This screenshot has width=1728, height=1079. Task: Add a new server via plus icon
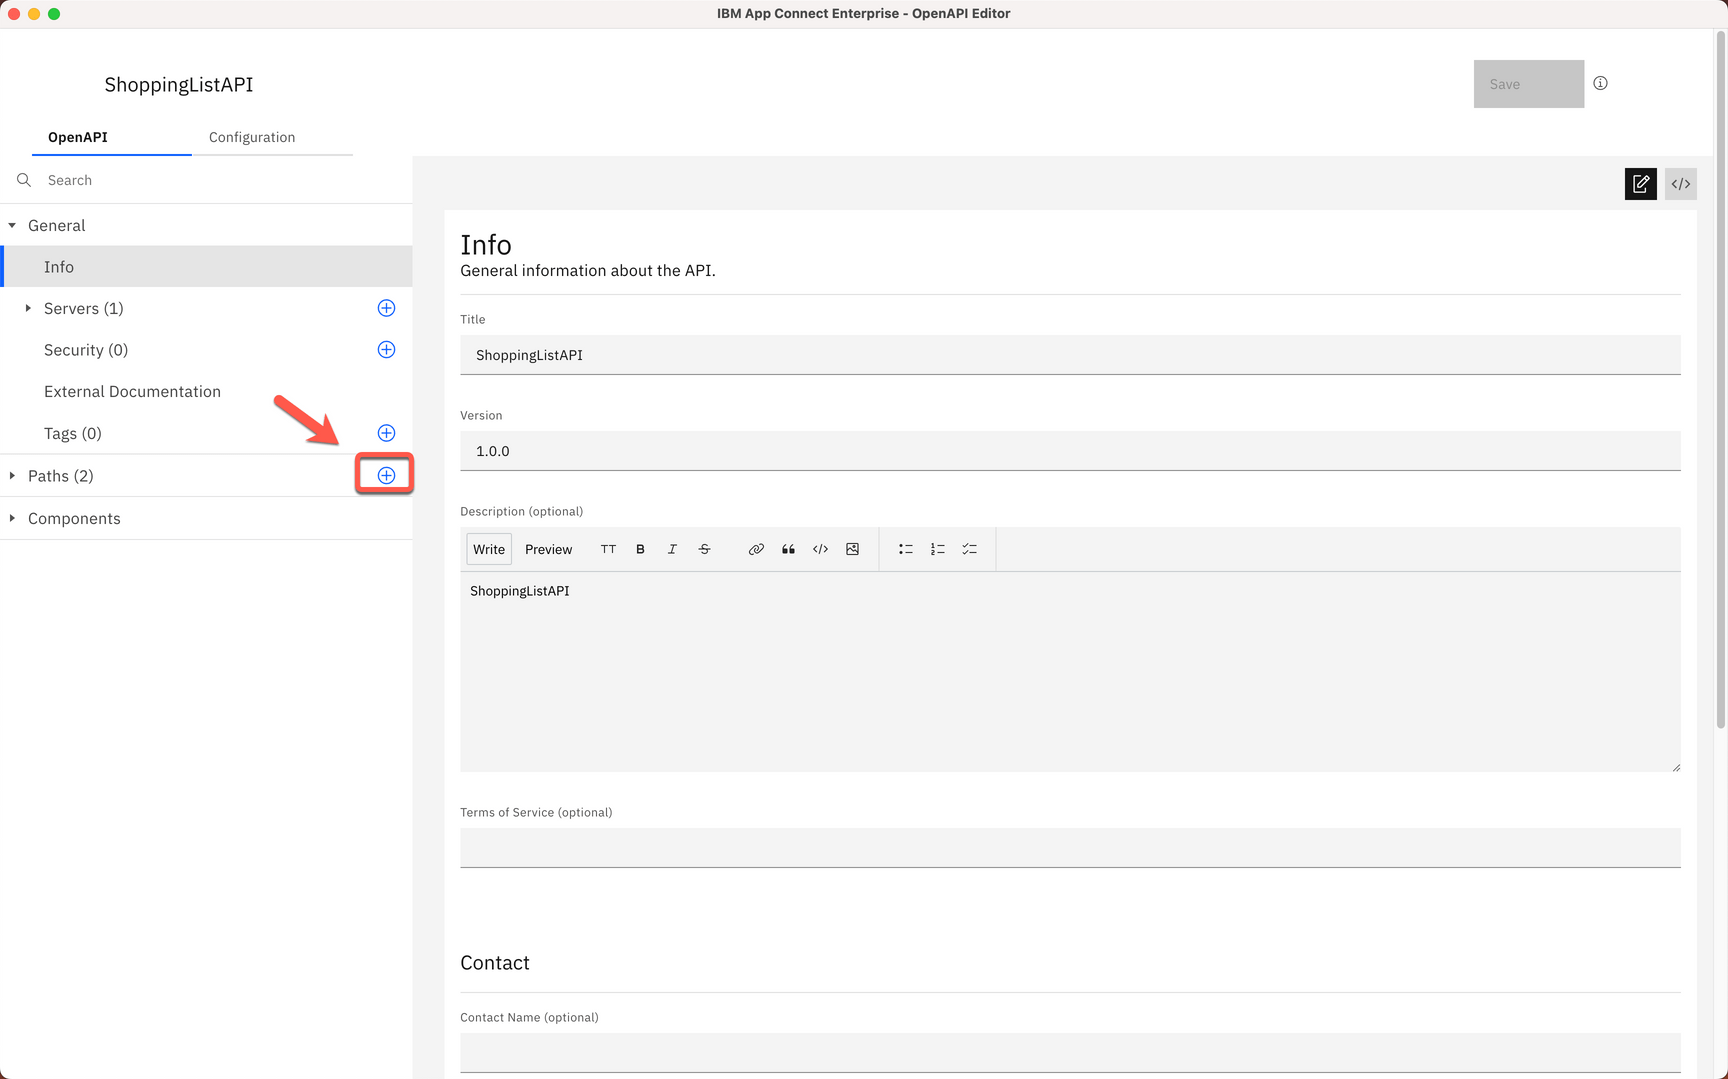tap(386, 308)
